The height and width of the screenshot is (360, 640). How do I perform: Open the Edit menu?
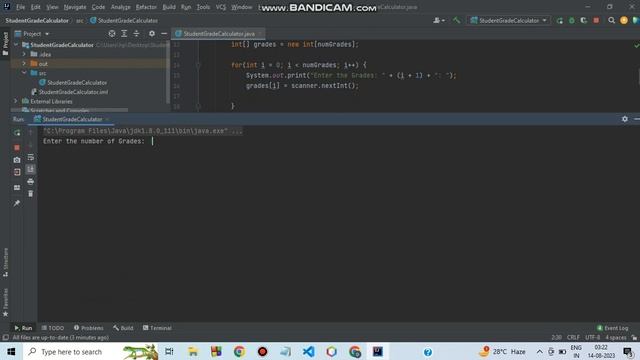tap(36, 7)
